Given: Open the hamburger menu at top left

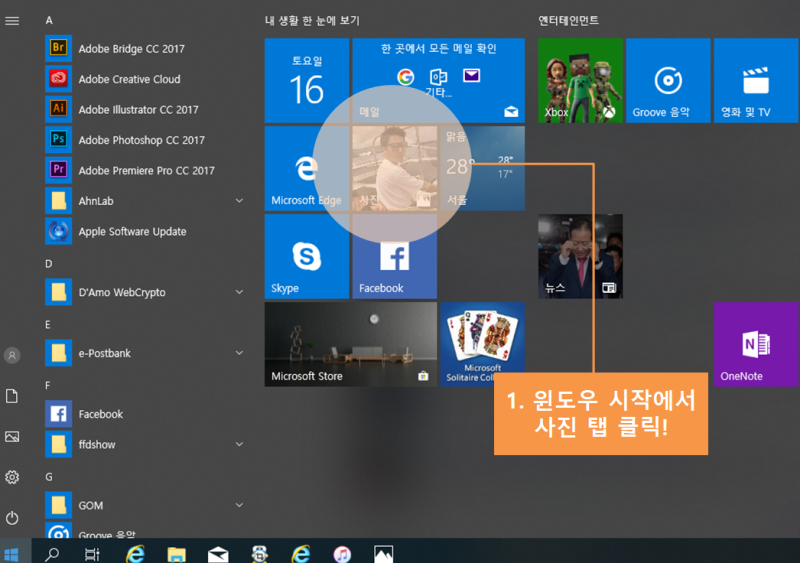Looking at the screenshot, I should click(12, 21).
